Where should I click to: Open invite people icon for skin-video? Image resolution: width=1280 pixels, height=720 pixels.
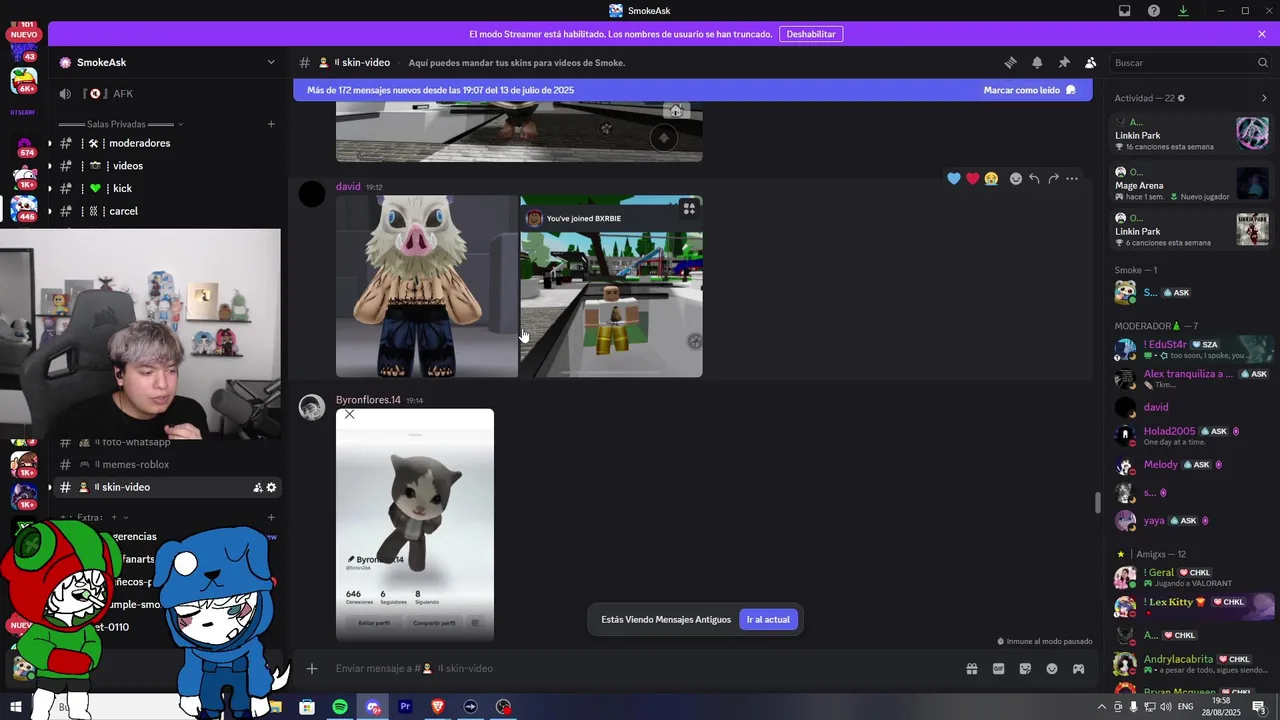(257, 487)
